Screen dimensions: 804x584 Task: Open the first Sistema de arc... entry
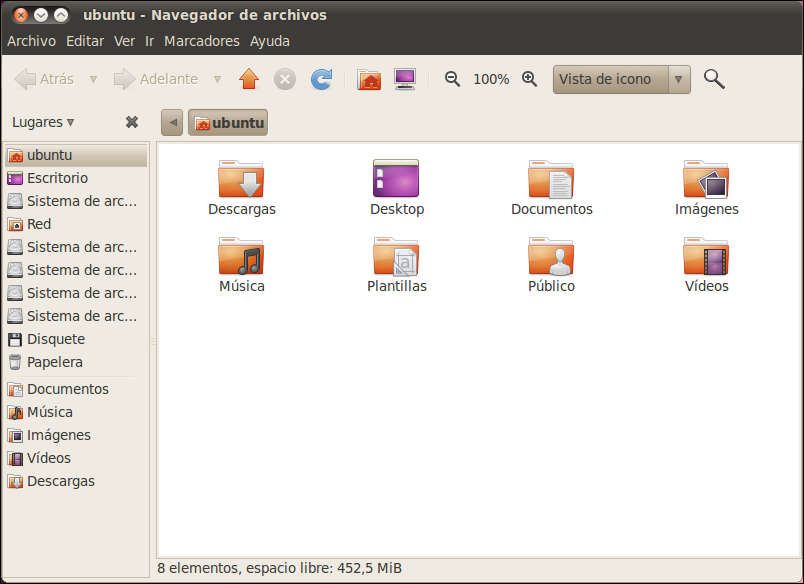(x=76, y=201)
